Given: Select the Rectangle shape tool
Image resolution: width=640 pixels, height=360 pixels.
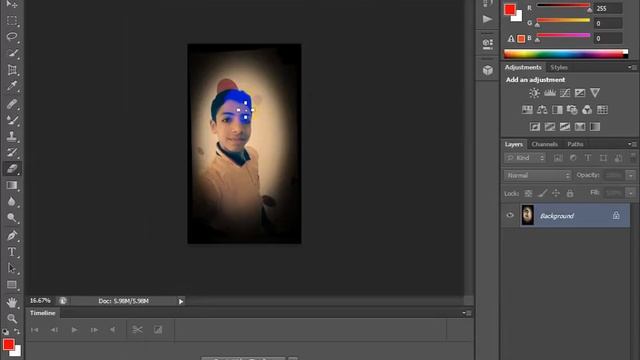Looking at the screenshot, I should point(12,284).
